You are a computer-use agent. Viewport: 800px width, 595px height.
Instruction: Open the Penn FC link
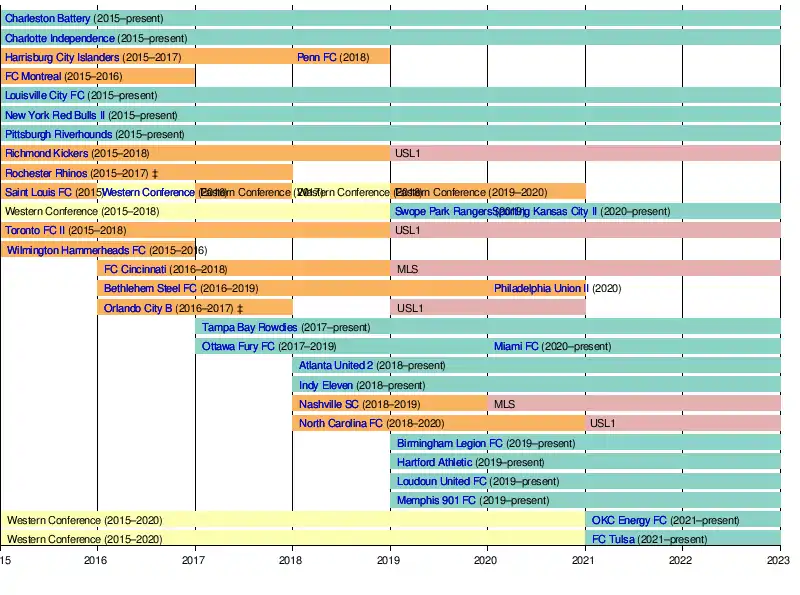click(x=316, y=57)
